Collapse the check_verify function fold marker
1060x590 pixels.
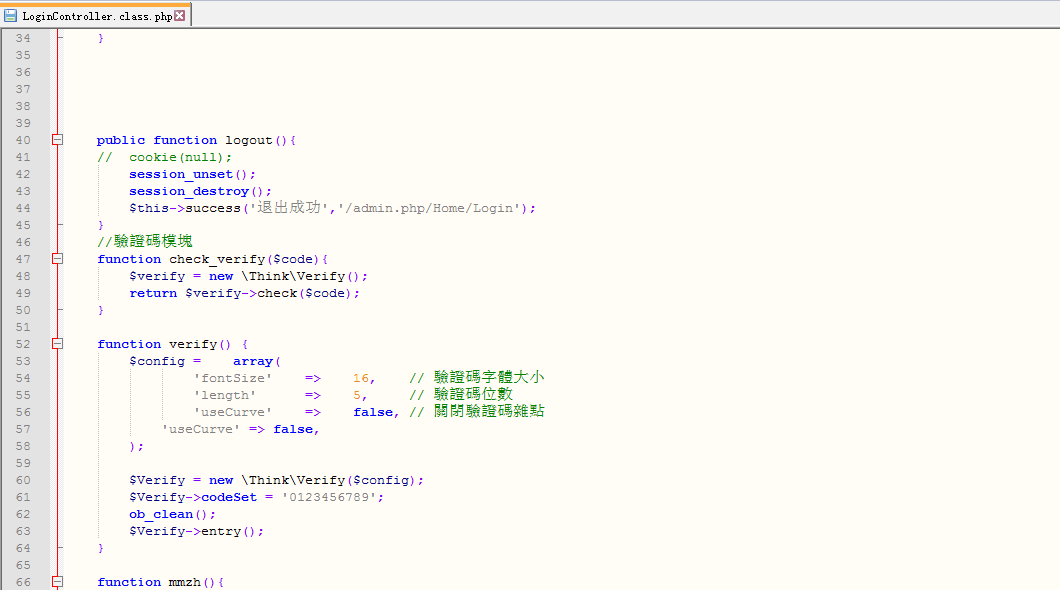57,259
